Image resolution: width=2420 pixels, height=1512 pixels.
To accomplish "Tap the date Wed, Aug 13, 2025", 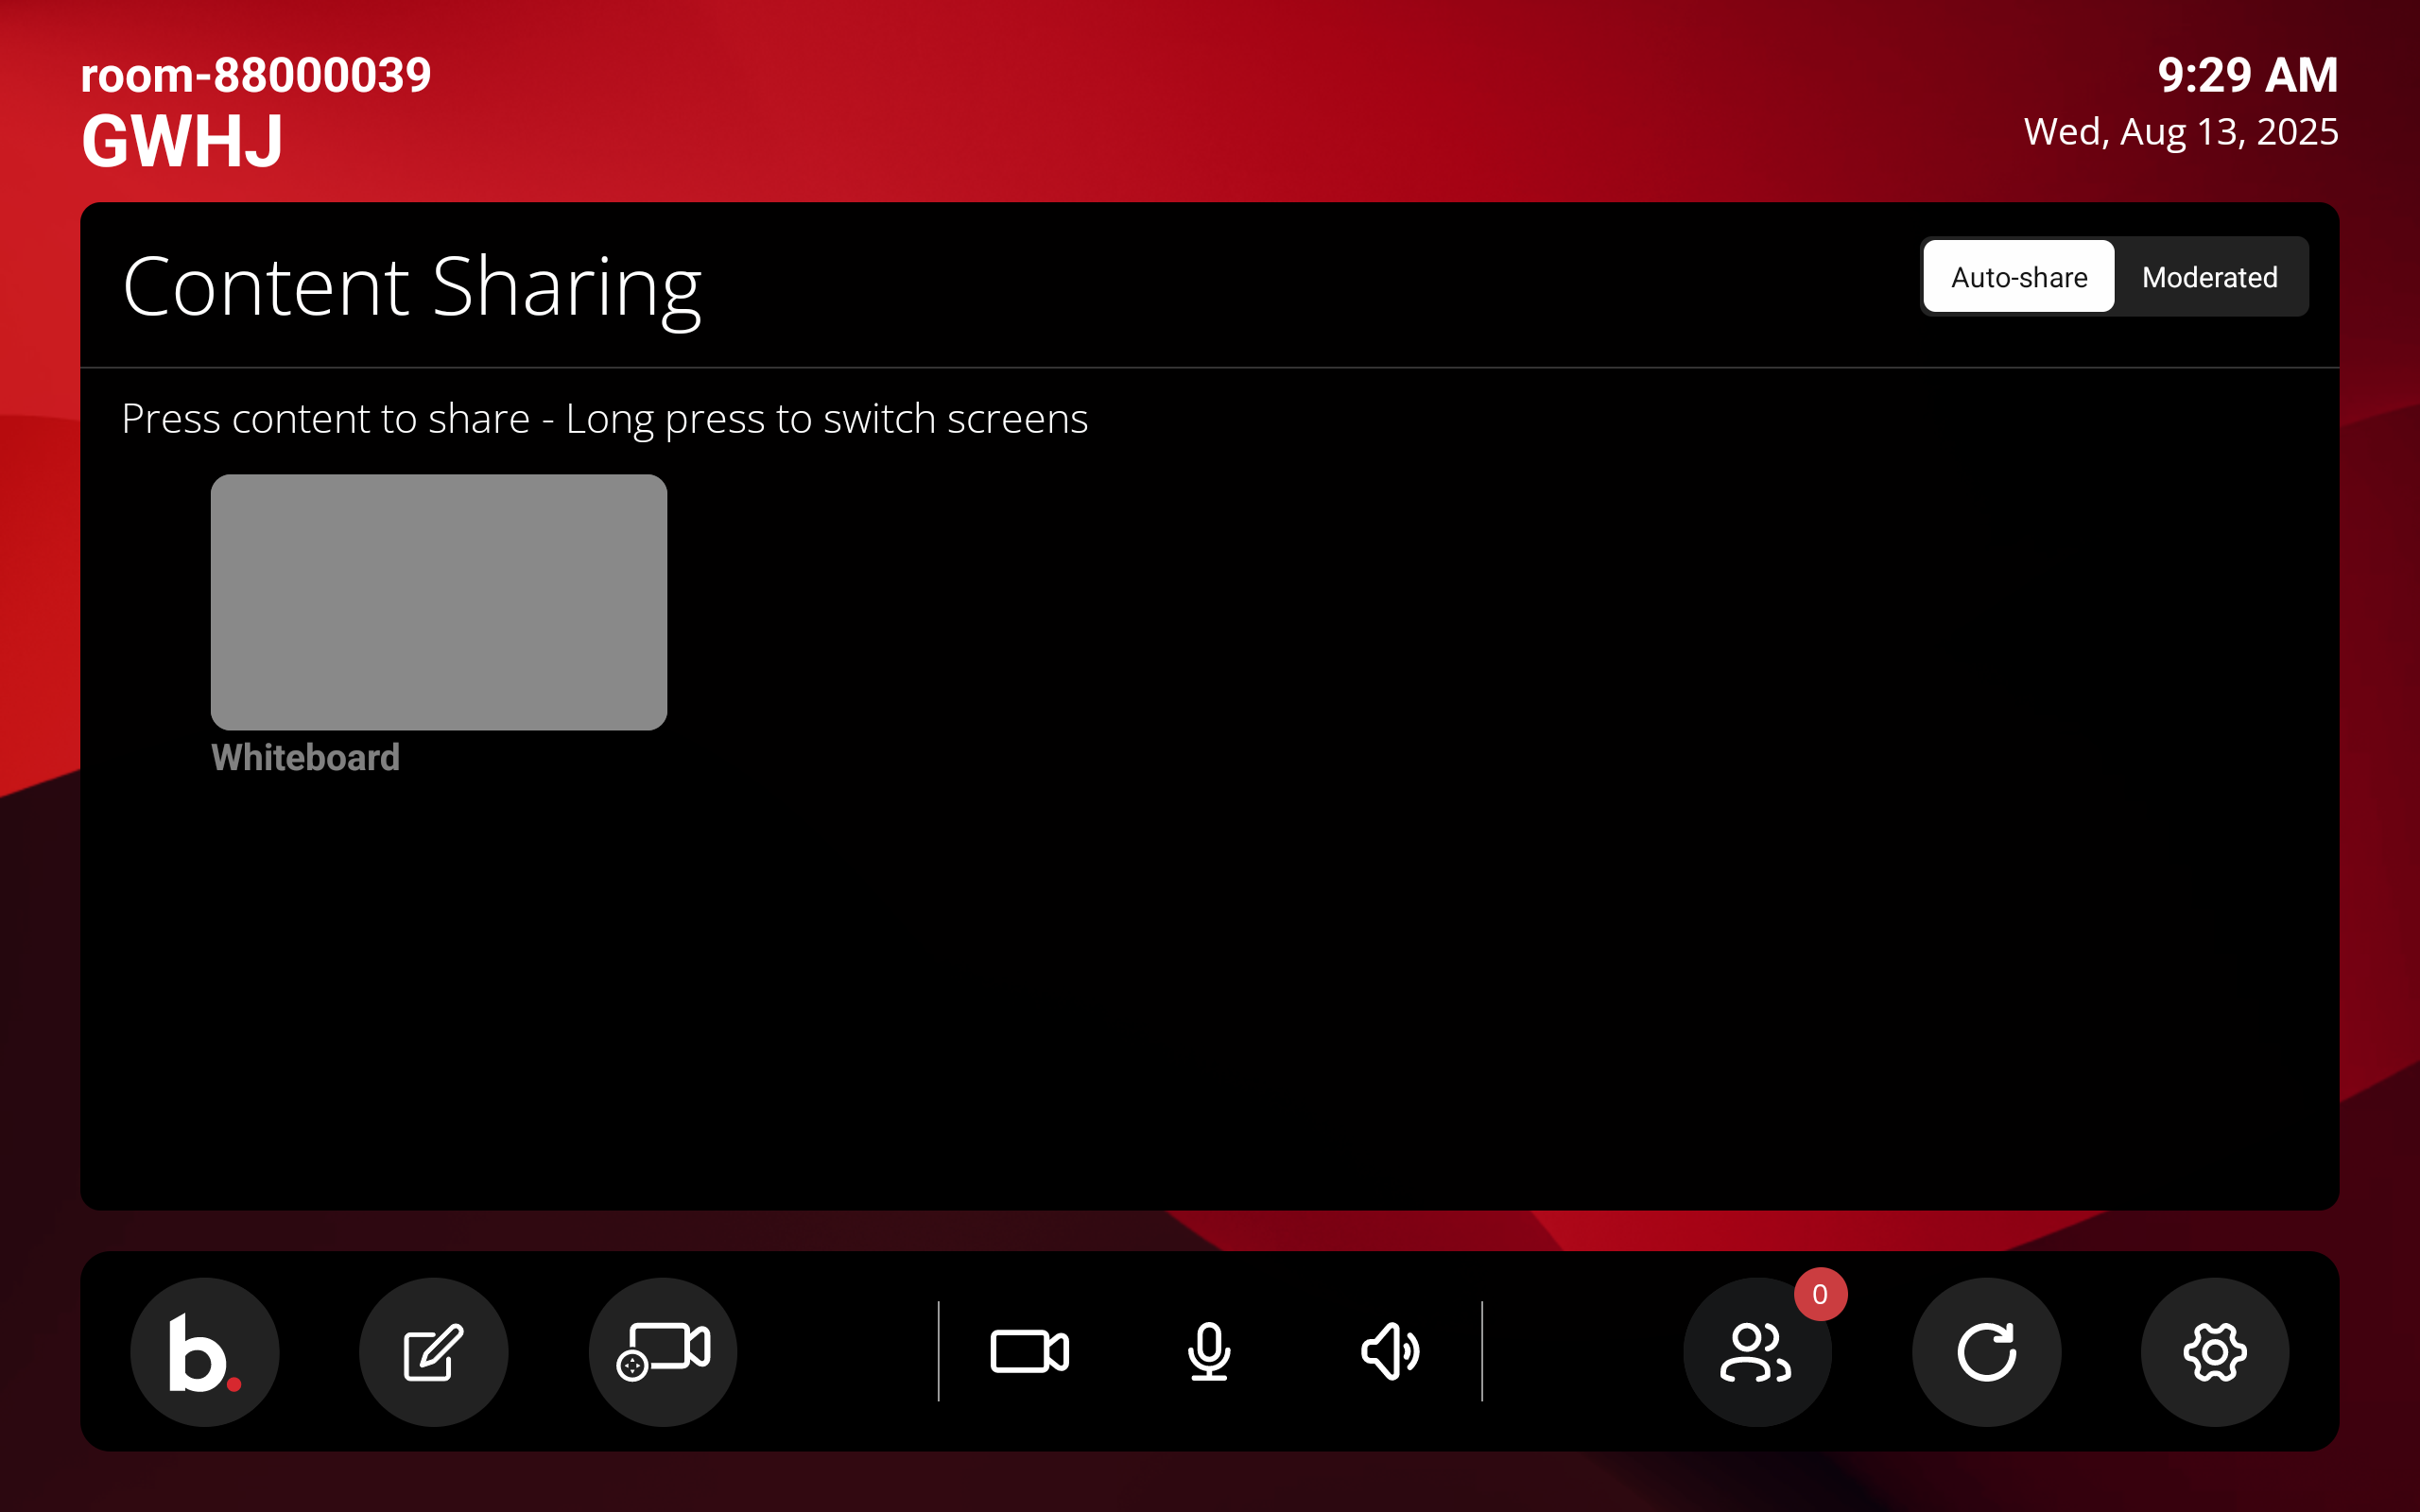I will pyautogui.click(x=2180, y=131).
